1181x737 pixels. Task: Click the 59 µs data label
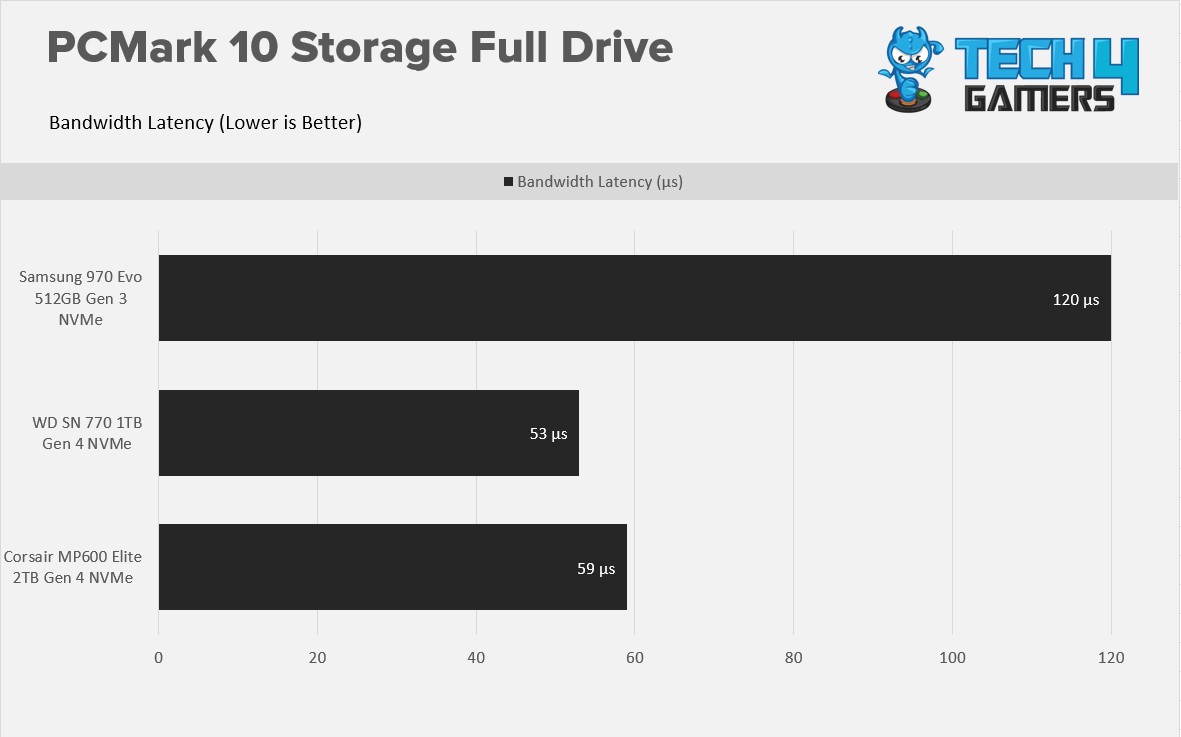[596, 568]
